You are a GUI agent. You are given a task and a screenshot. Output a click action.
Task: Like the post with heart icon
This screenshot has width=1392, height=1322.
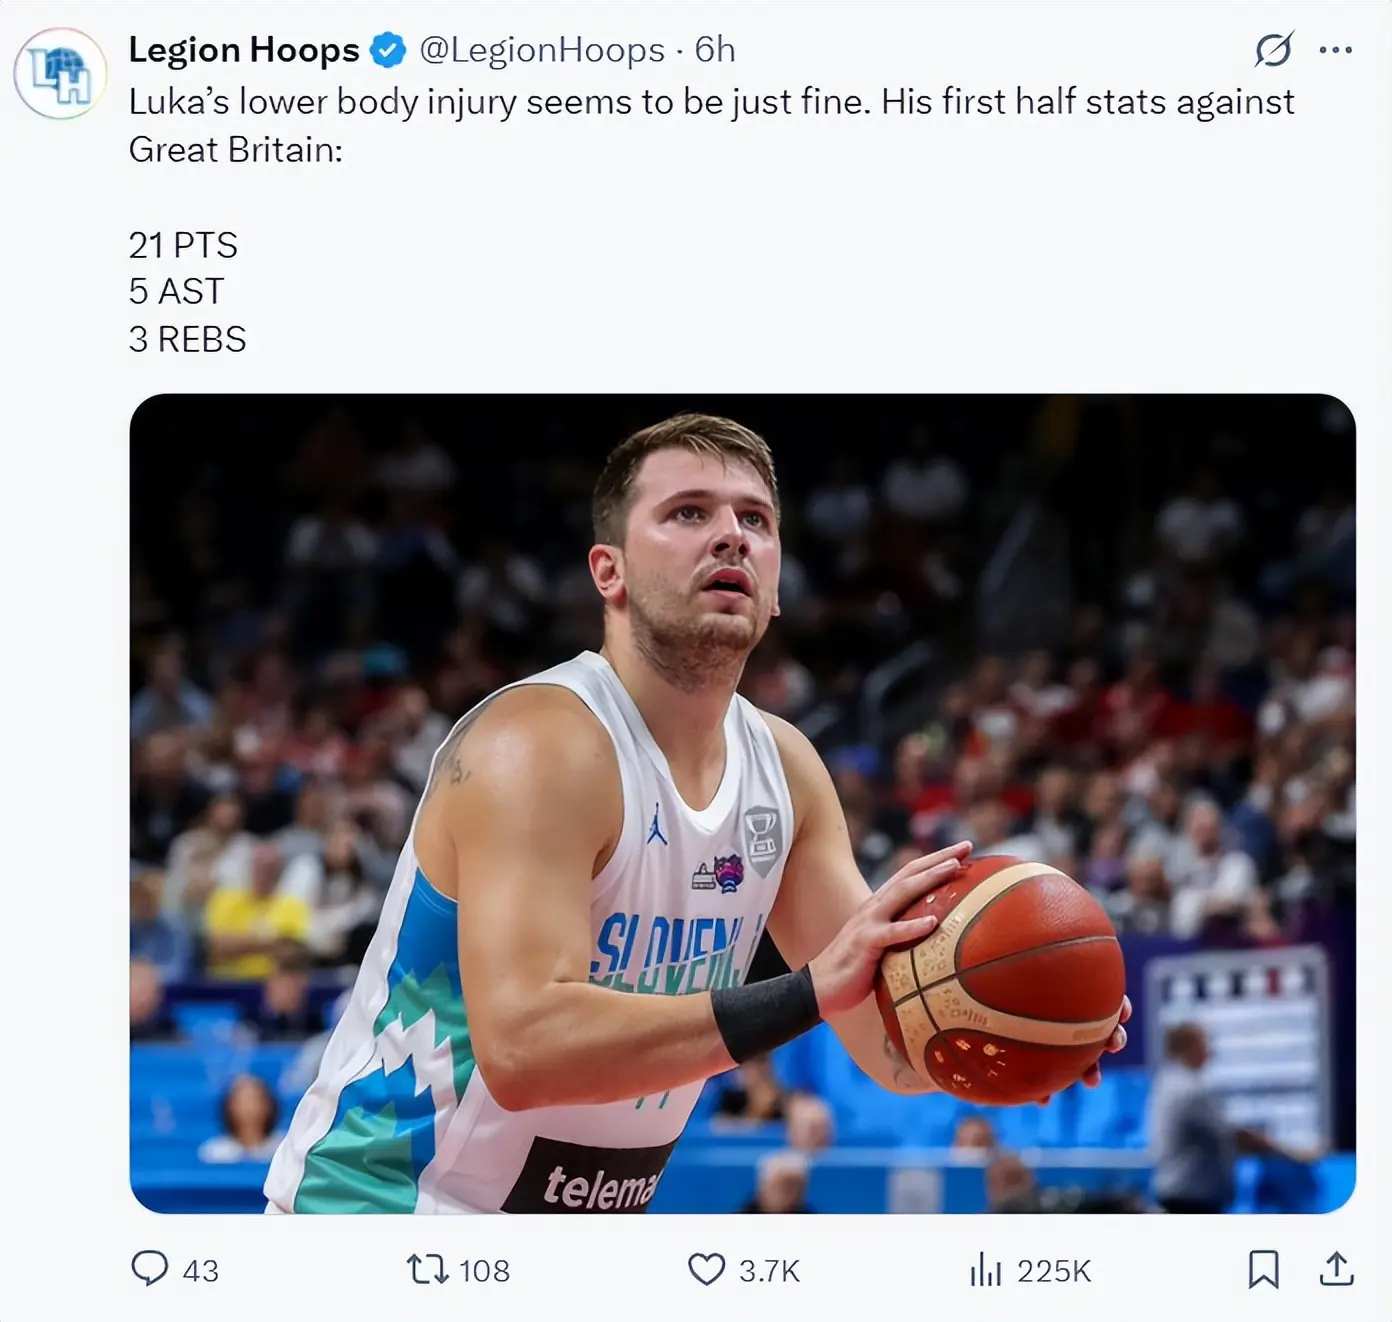[x=706, y=1270]
